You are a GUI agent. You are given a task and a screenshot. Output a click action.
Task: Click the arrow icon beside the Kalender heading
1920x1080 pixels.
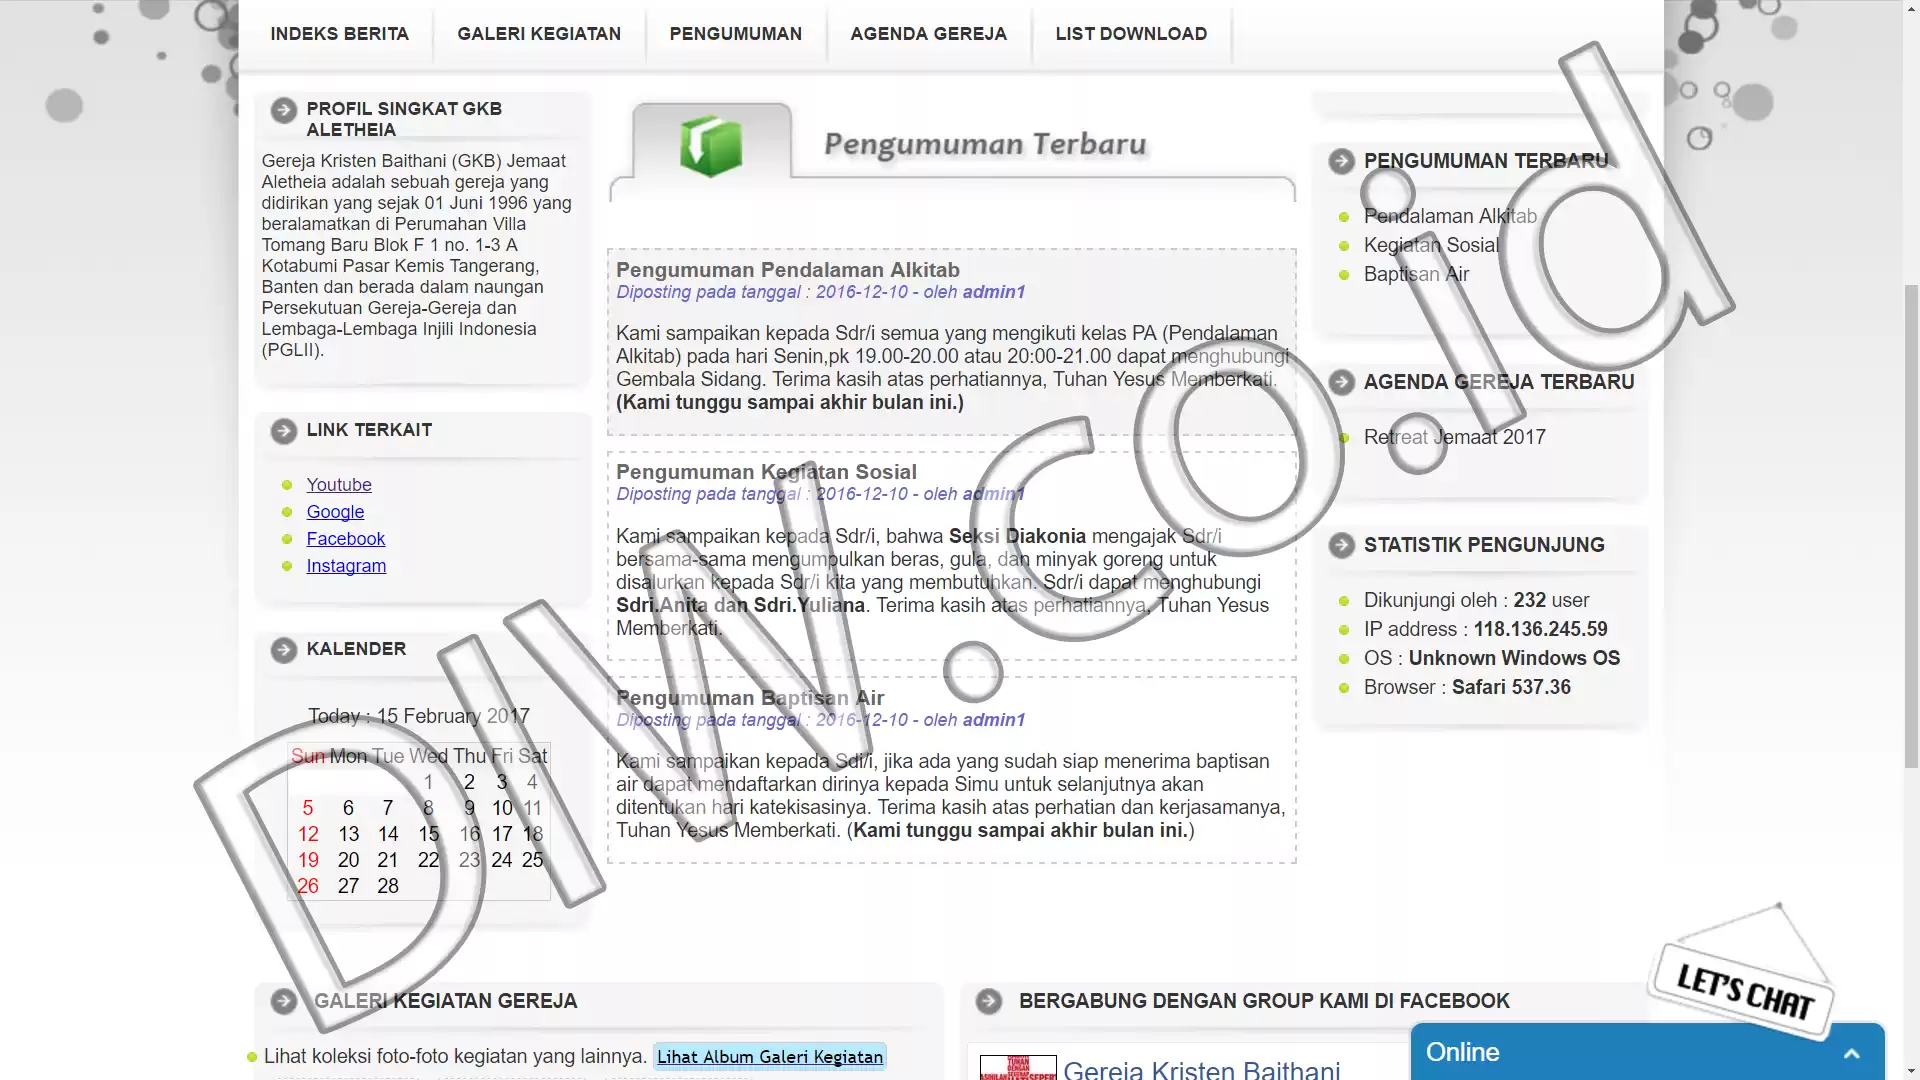(284, 650)
